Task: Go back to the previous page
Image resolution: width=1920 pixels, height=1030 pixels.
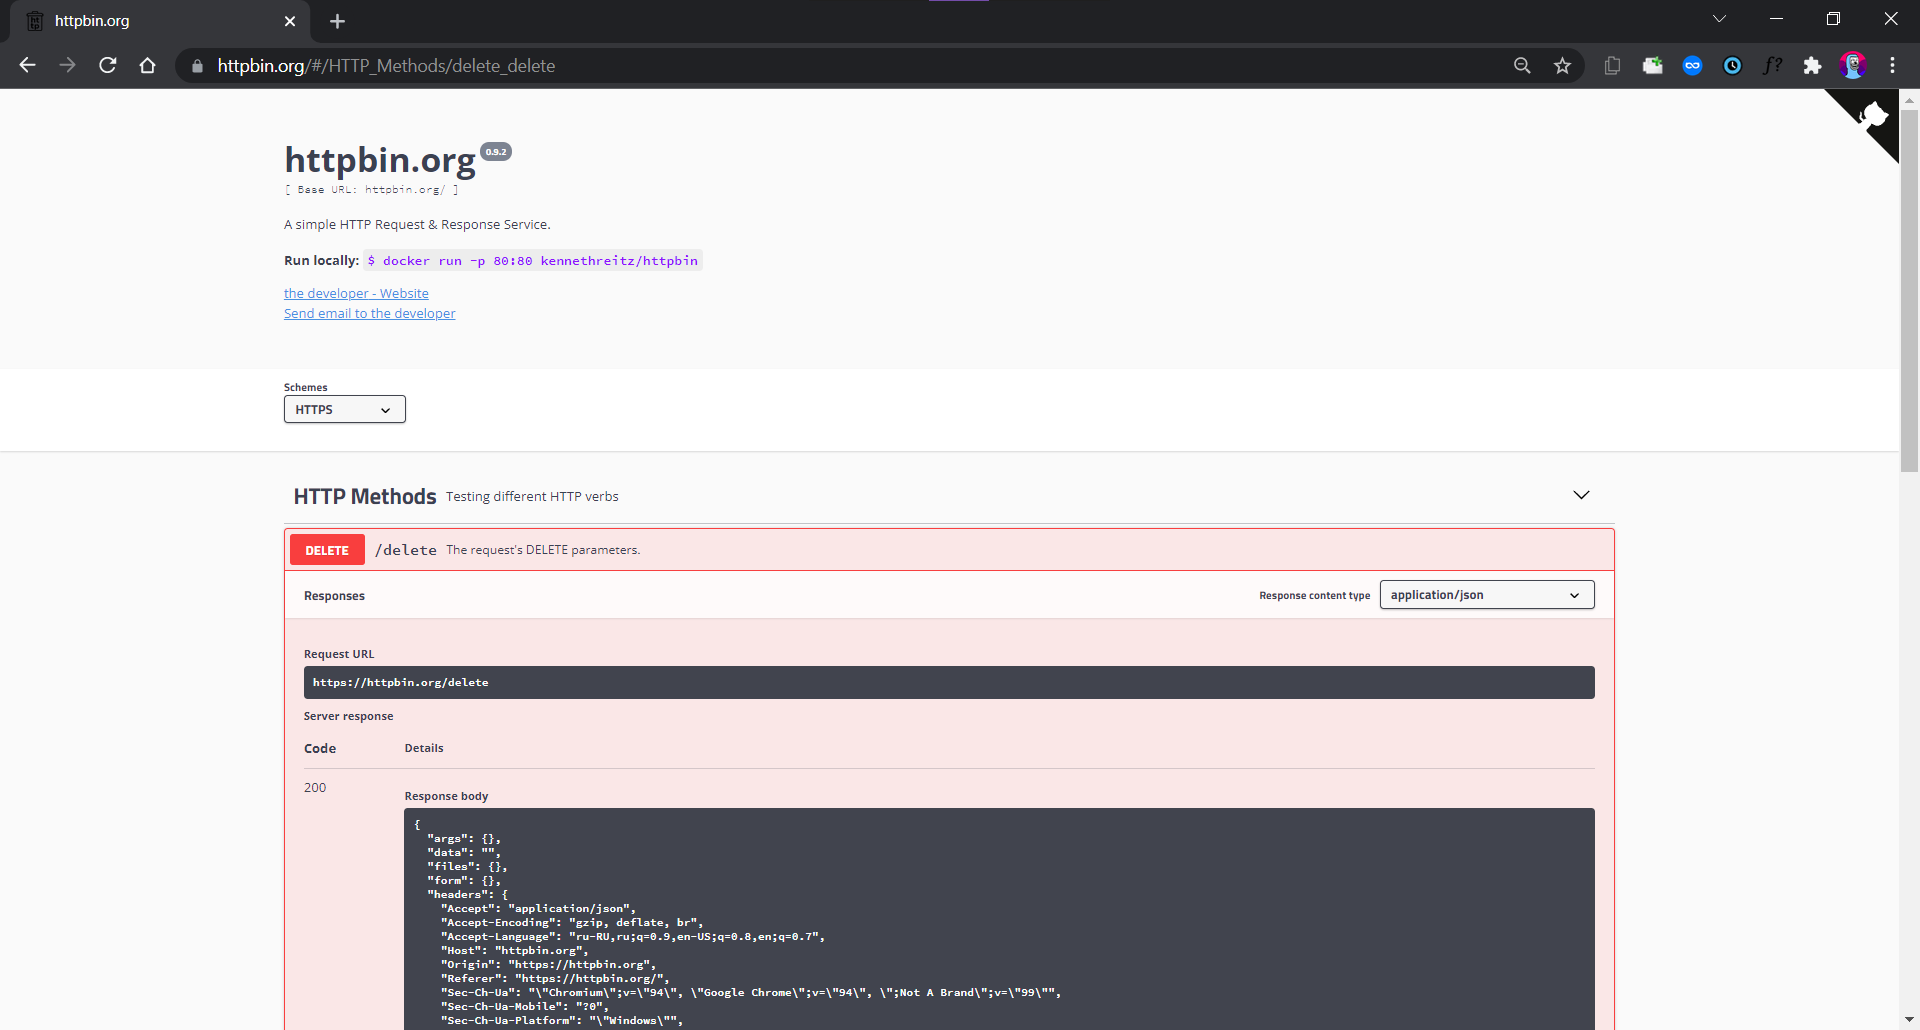Action: click(x=27, y=65)
